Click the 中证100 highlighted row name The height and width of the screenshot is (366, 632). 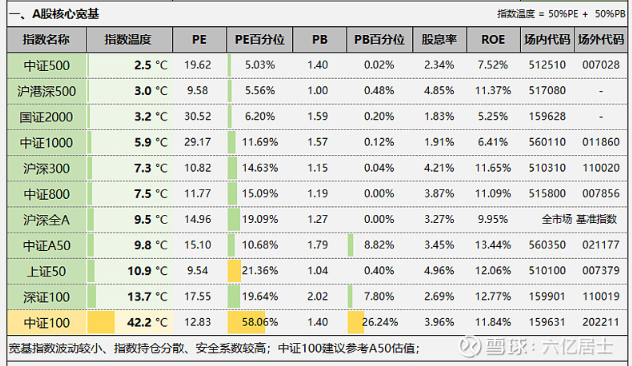(47, 322)
